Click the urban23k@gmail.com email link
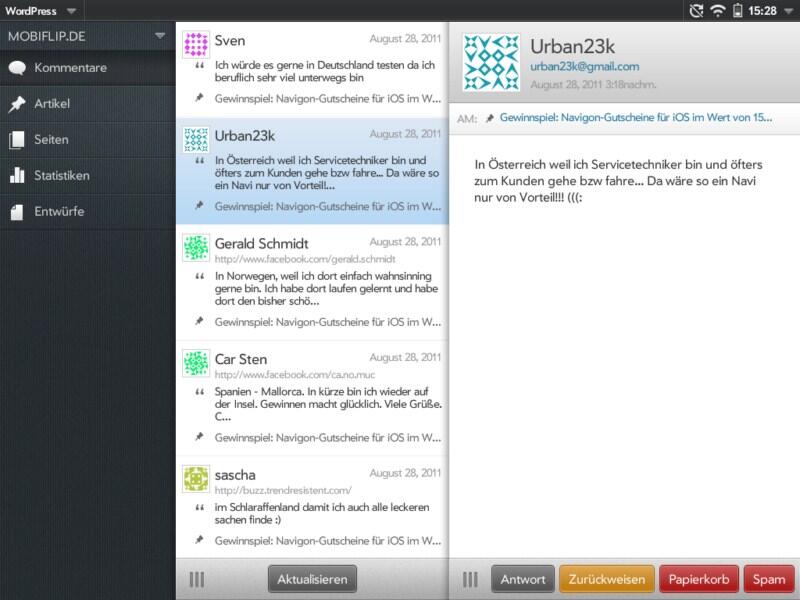Screen dimensions: 800x600 tap(585, 66)
